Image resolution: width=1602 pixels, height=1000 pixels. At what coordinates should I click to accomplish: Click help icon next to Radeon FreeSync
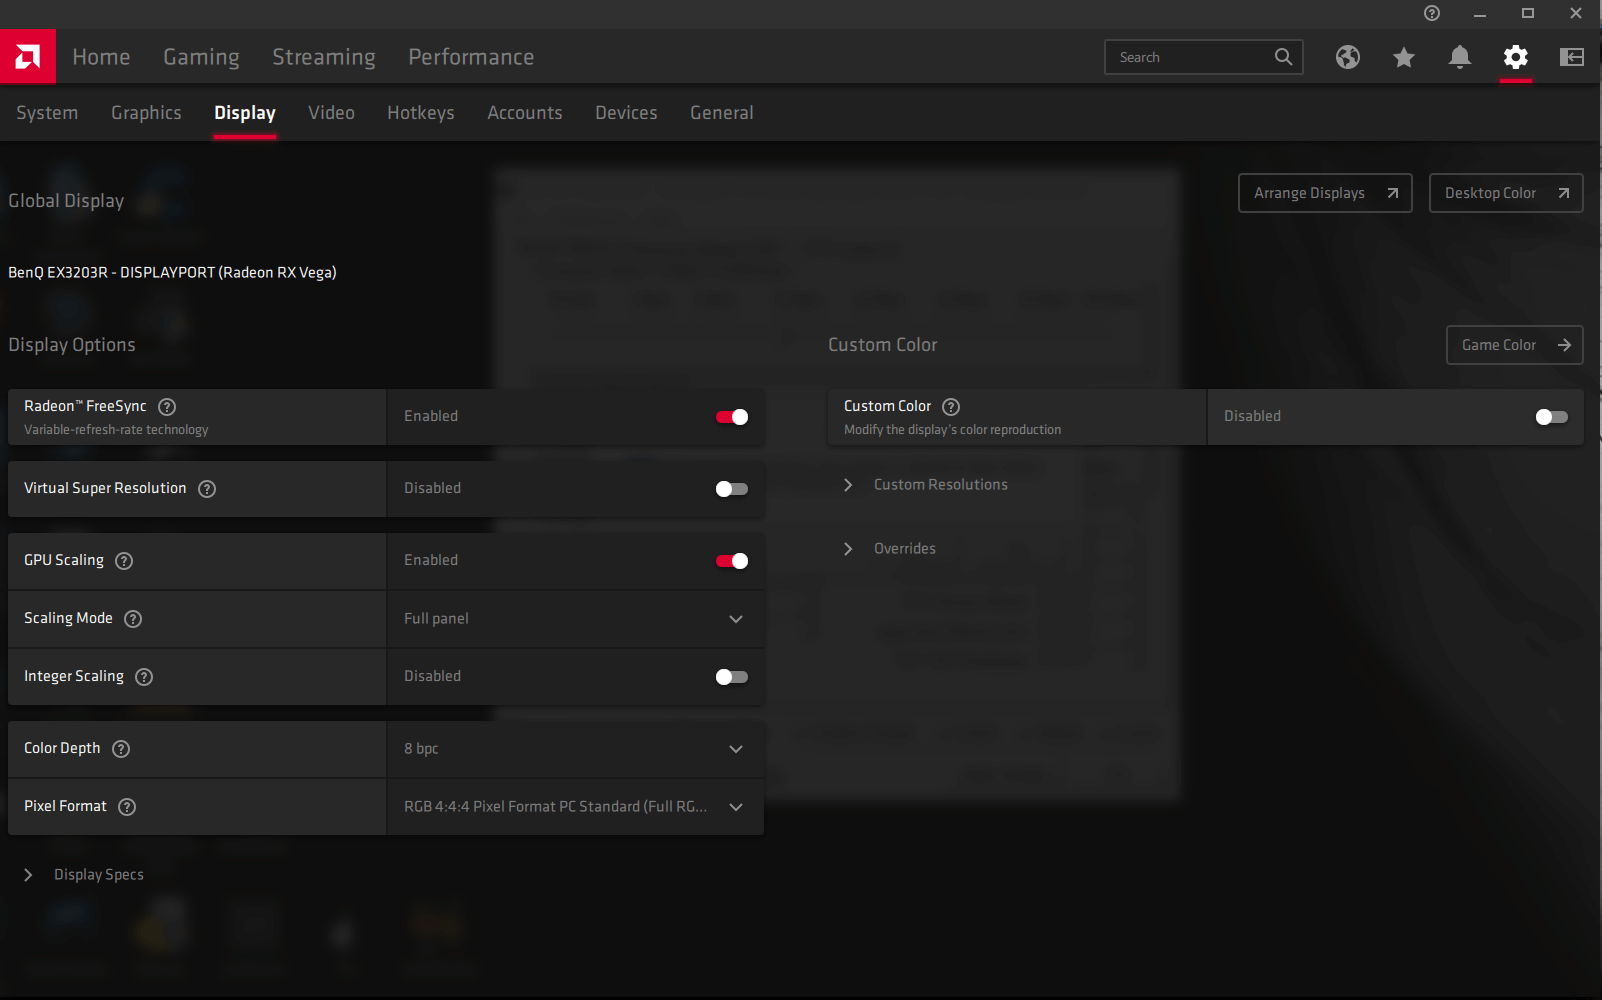167,407
